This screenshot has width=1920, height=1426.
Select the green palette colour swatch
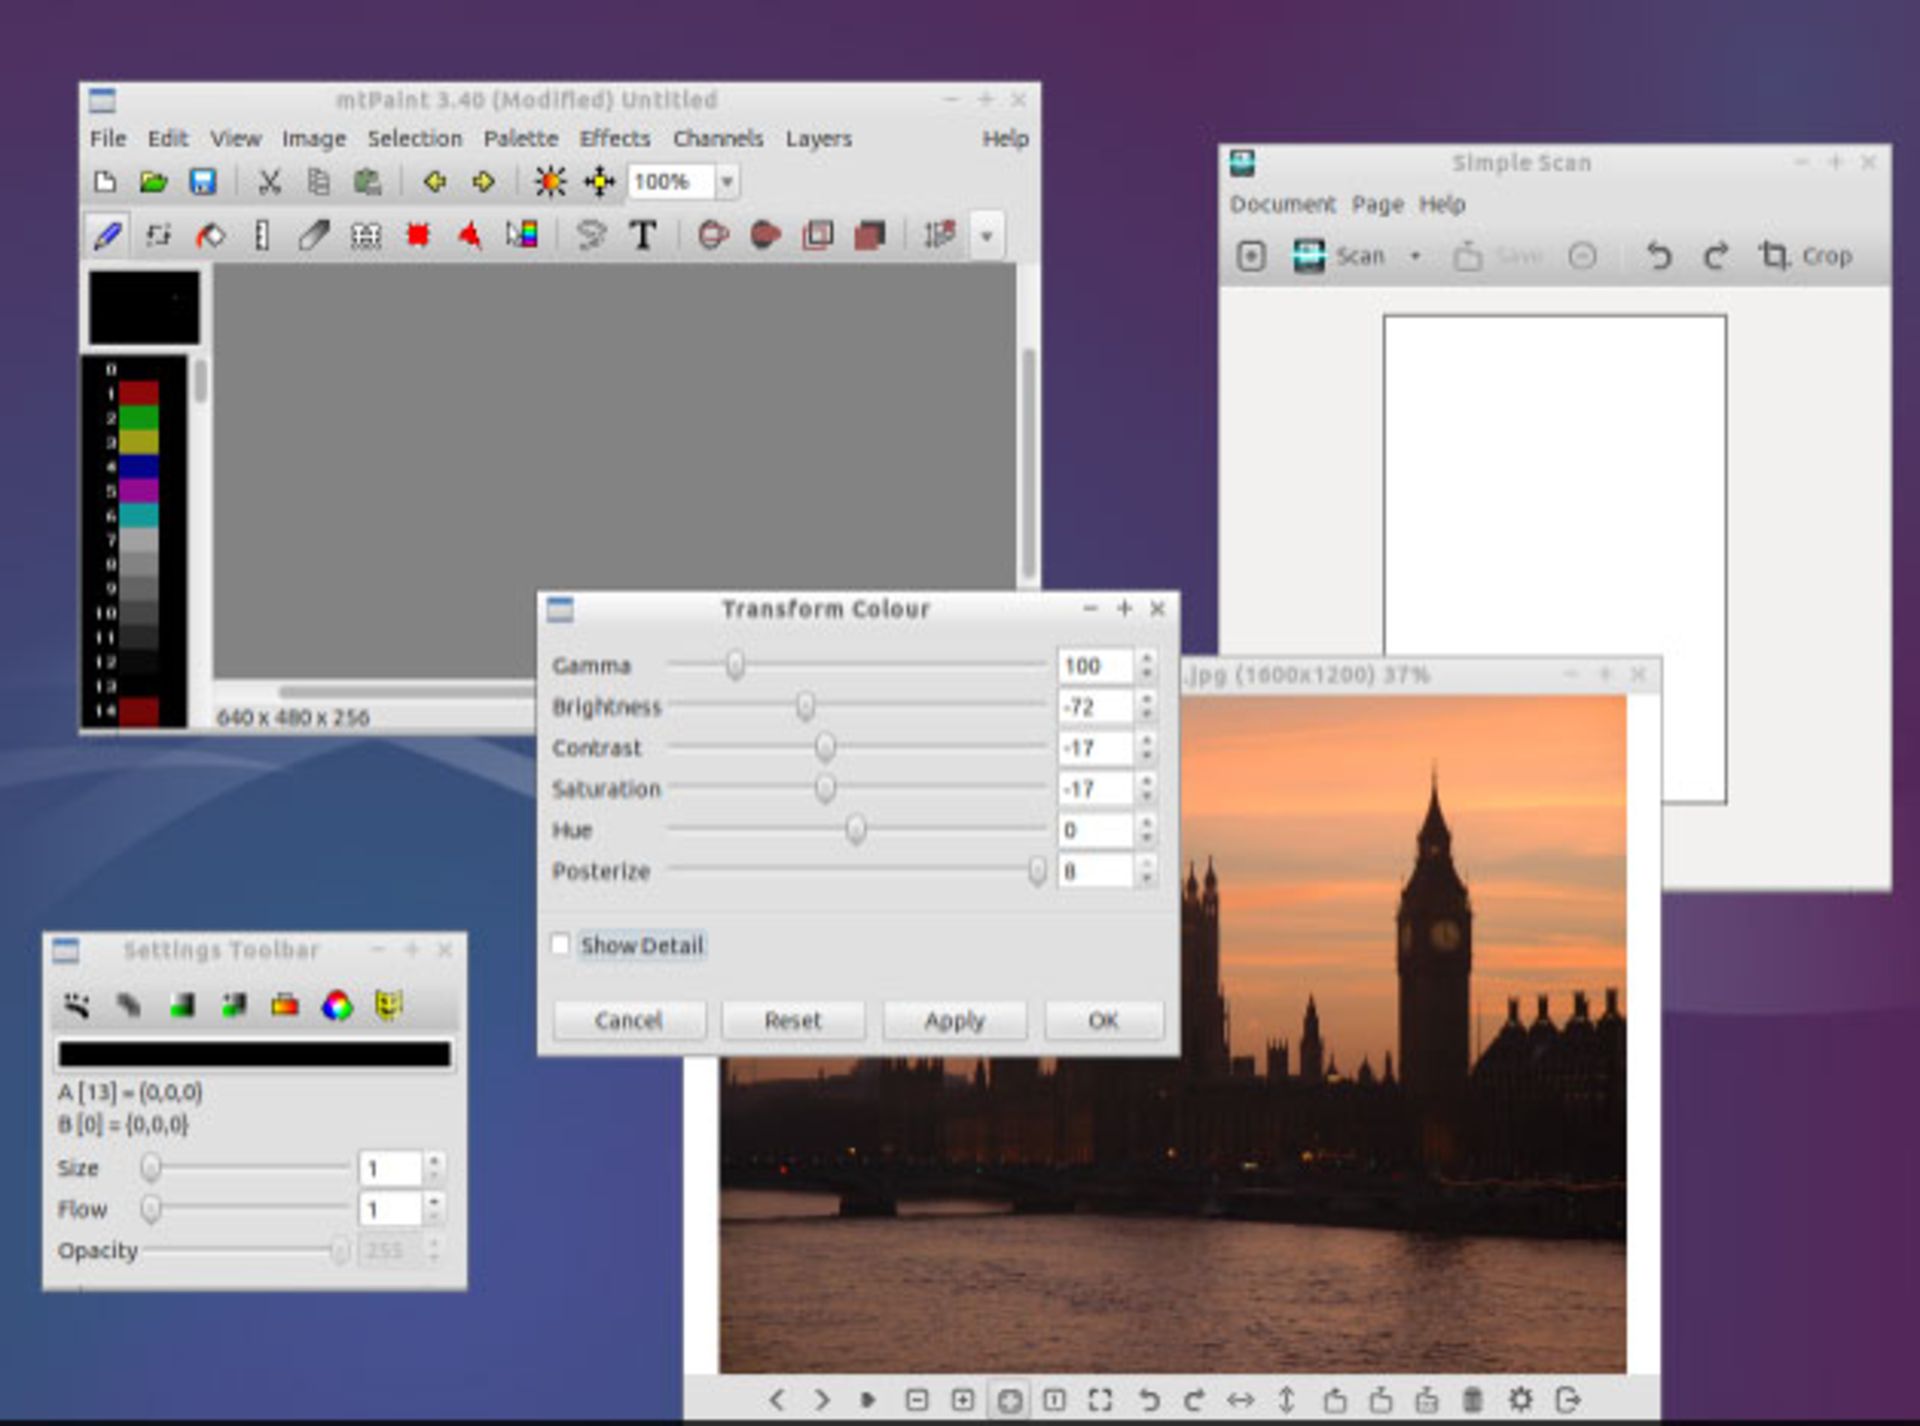139,417
